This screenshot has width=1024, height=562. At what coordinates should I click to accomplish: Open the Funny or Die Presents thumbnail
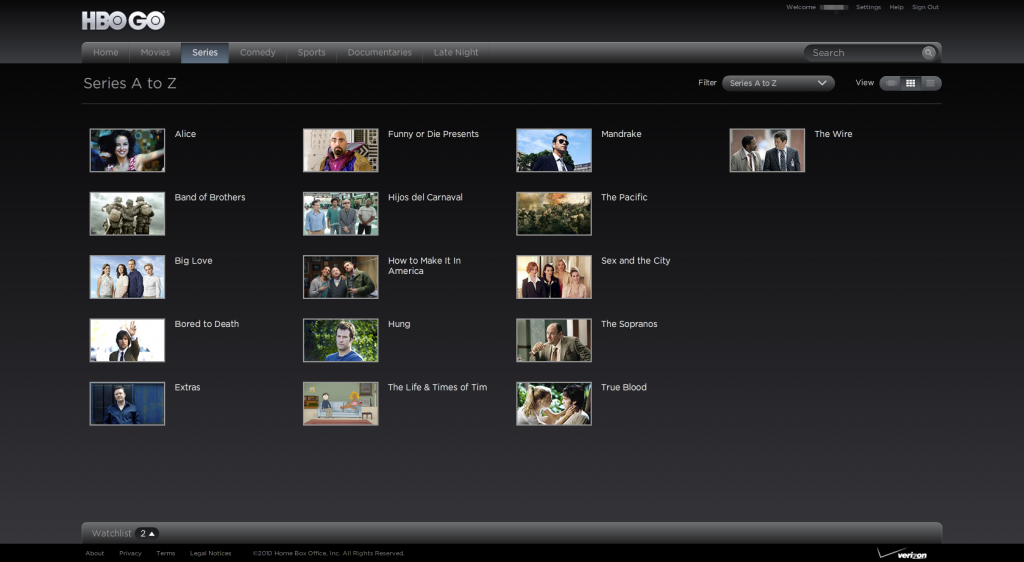click(341, 150)
